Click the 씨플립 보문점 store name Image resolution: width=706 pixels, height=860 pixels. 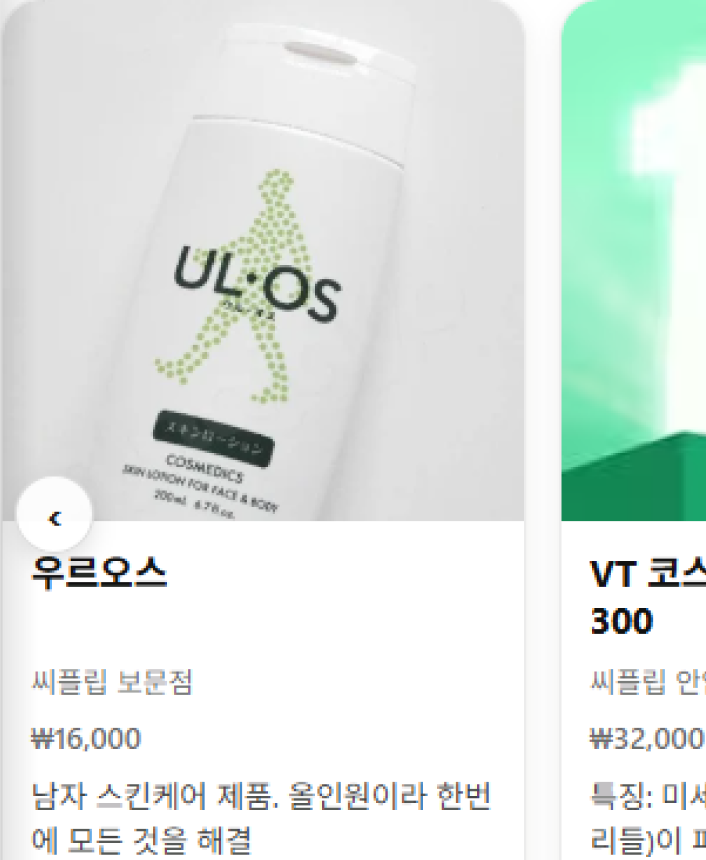(x=112, y=682)
